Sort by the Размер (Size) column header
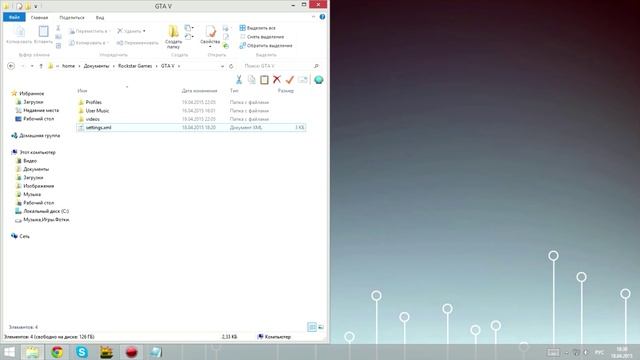Screen dimensions: 640x360 tap(285, 91)
